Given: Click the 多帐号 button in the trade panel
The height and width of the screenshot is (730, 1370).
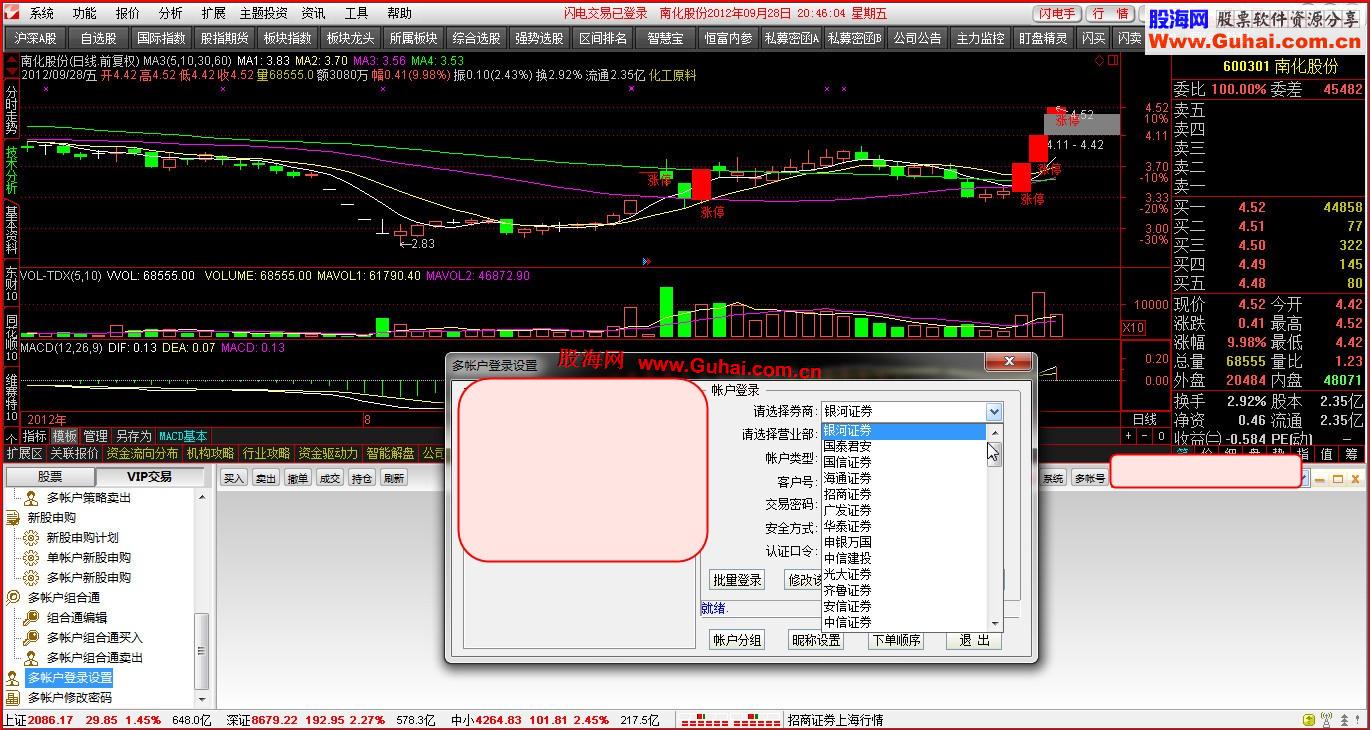Looking at the screenshot, I should click(1089, 478).
